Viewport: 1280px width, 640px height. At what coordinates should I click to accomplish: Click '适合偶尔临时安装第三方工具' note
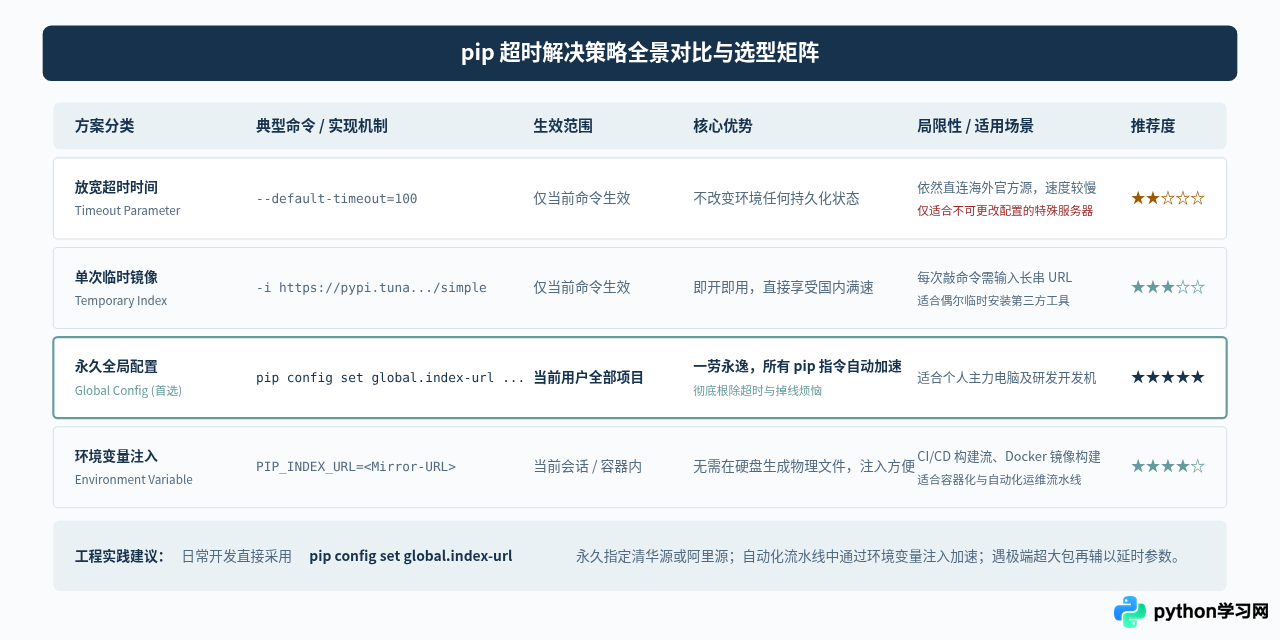tap(993, 300)
